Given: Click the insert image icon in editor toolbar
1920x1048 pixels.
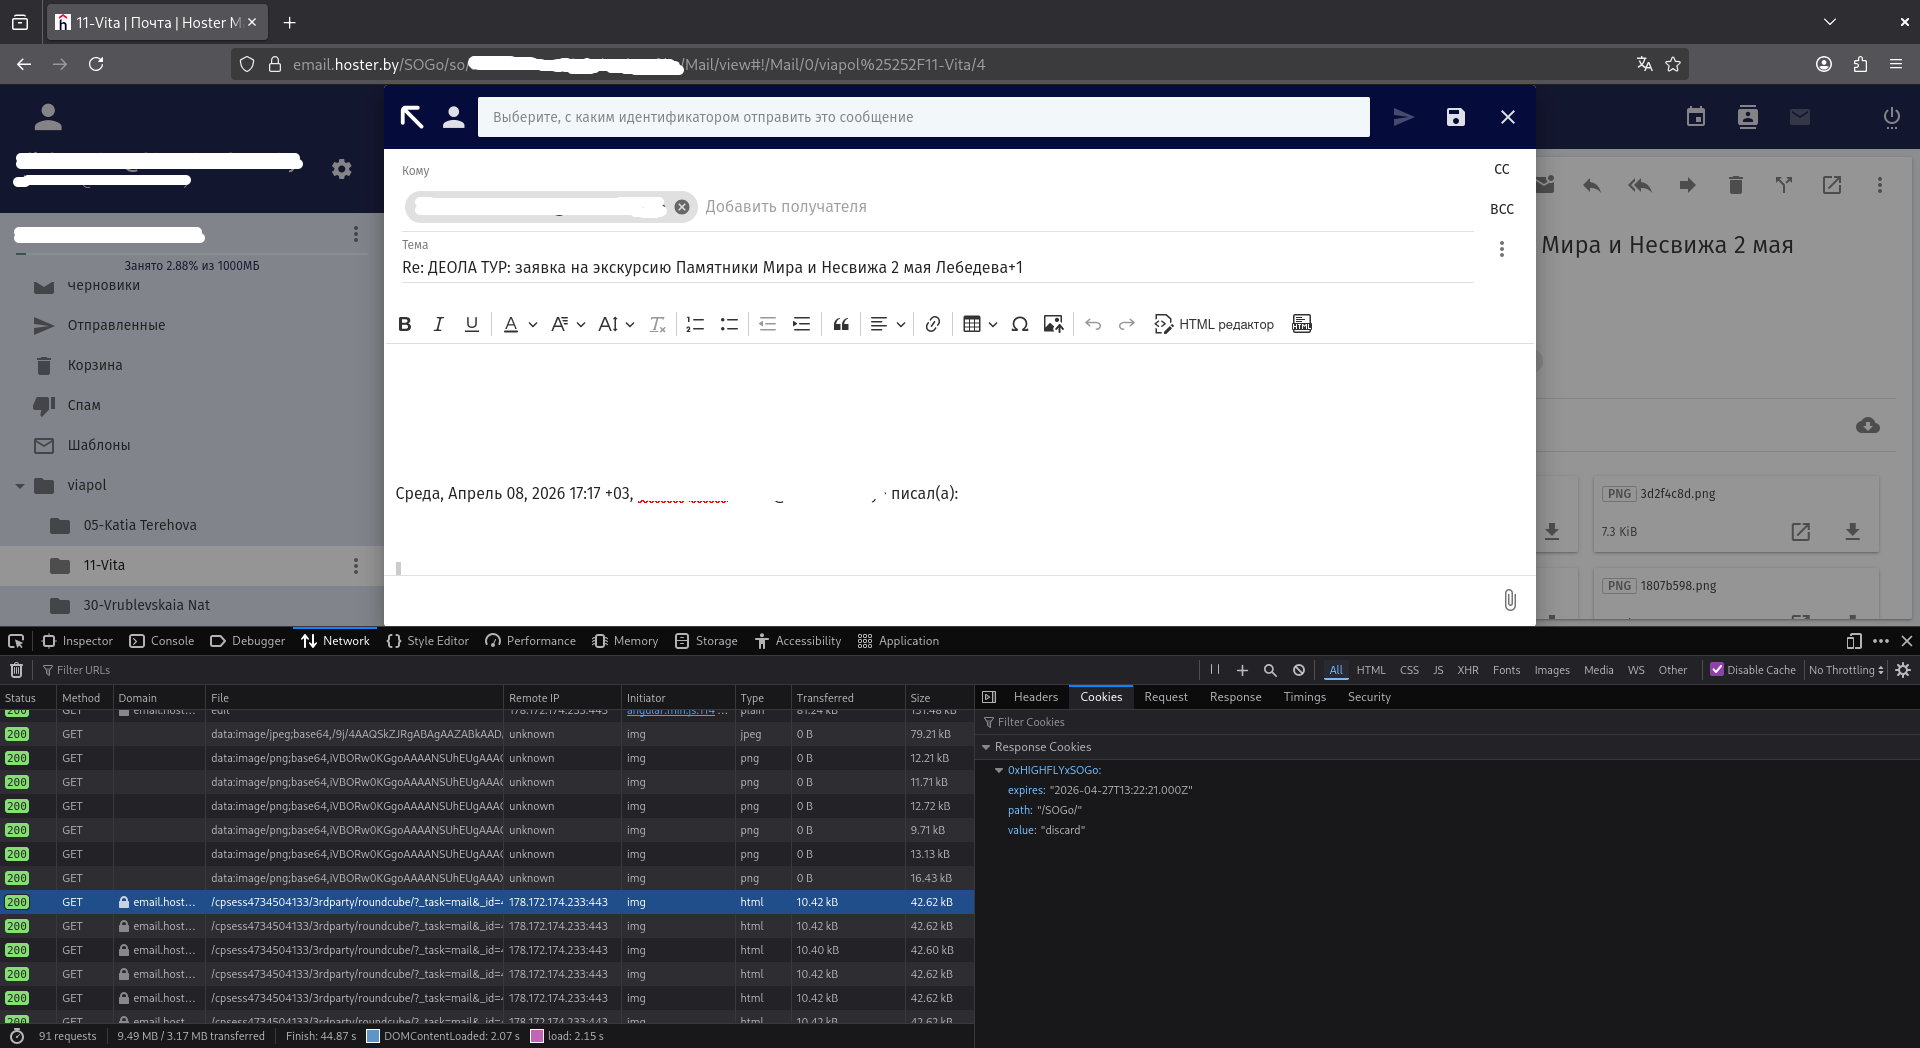Looking at the screenshot, I should (x=1053, y=324).
